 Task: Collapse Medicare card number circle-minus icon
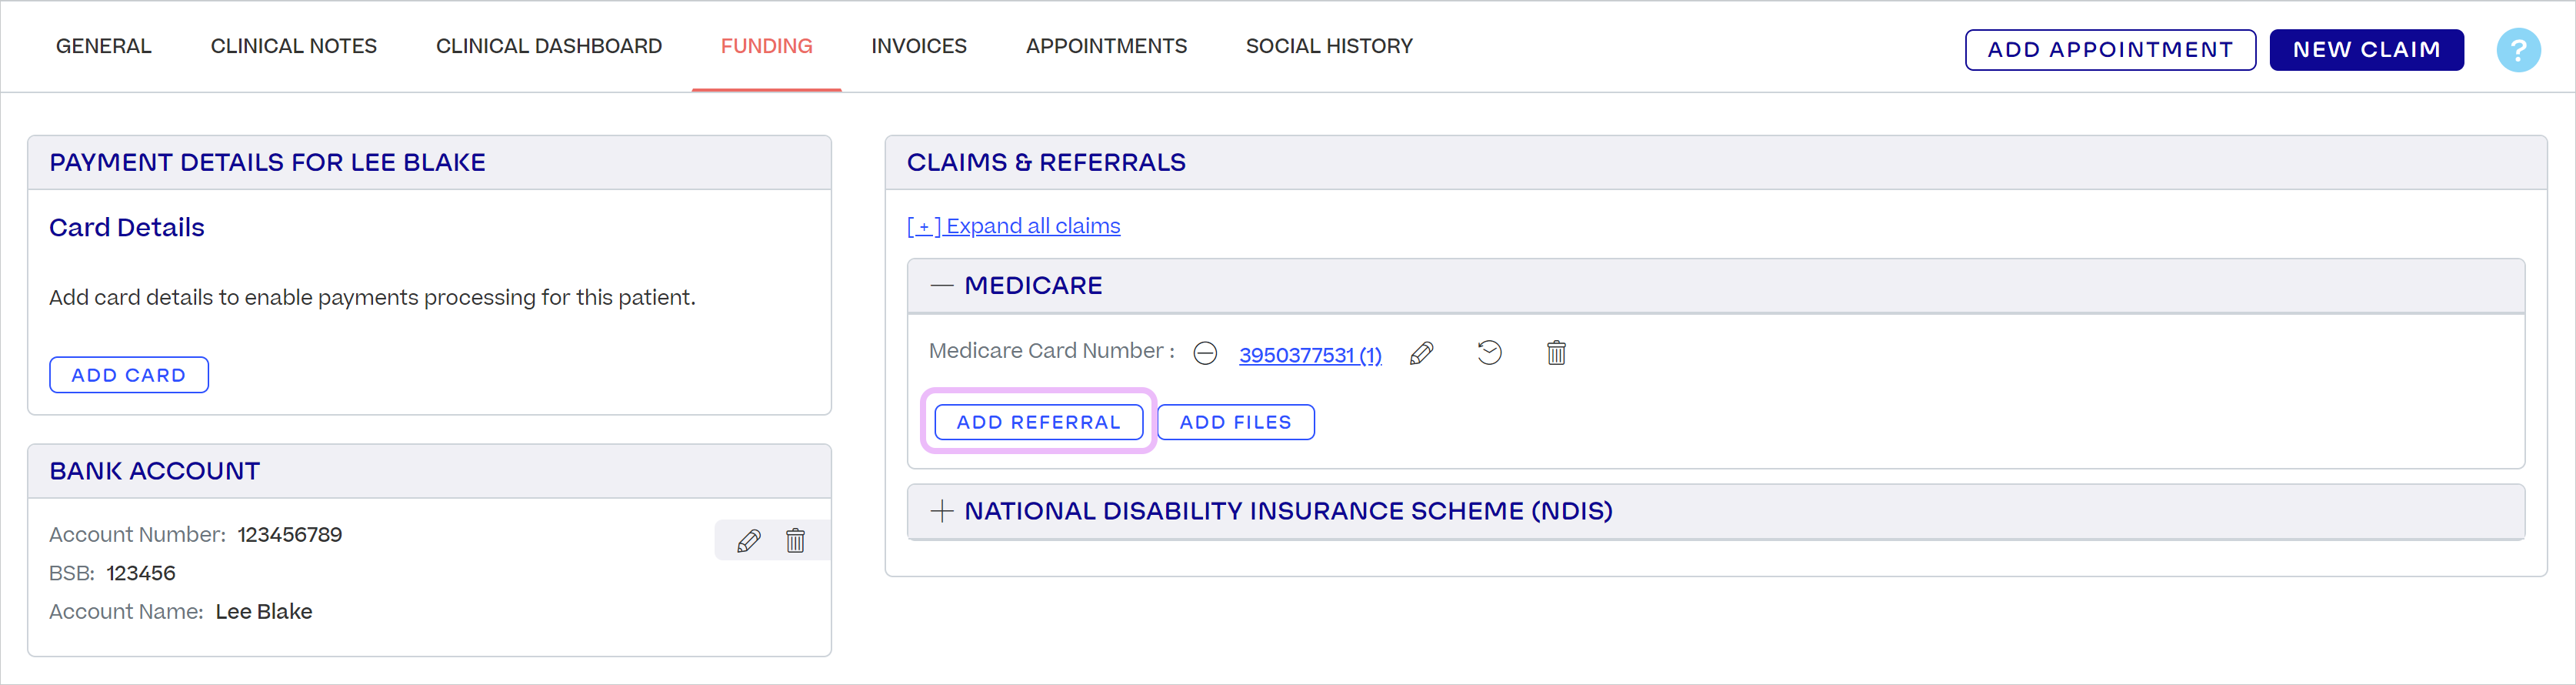click(x=1205, y=354)
